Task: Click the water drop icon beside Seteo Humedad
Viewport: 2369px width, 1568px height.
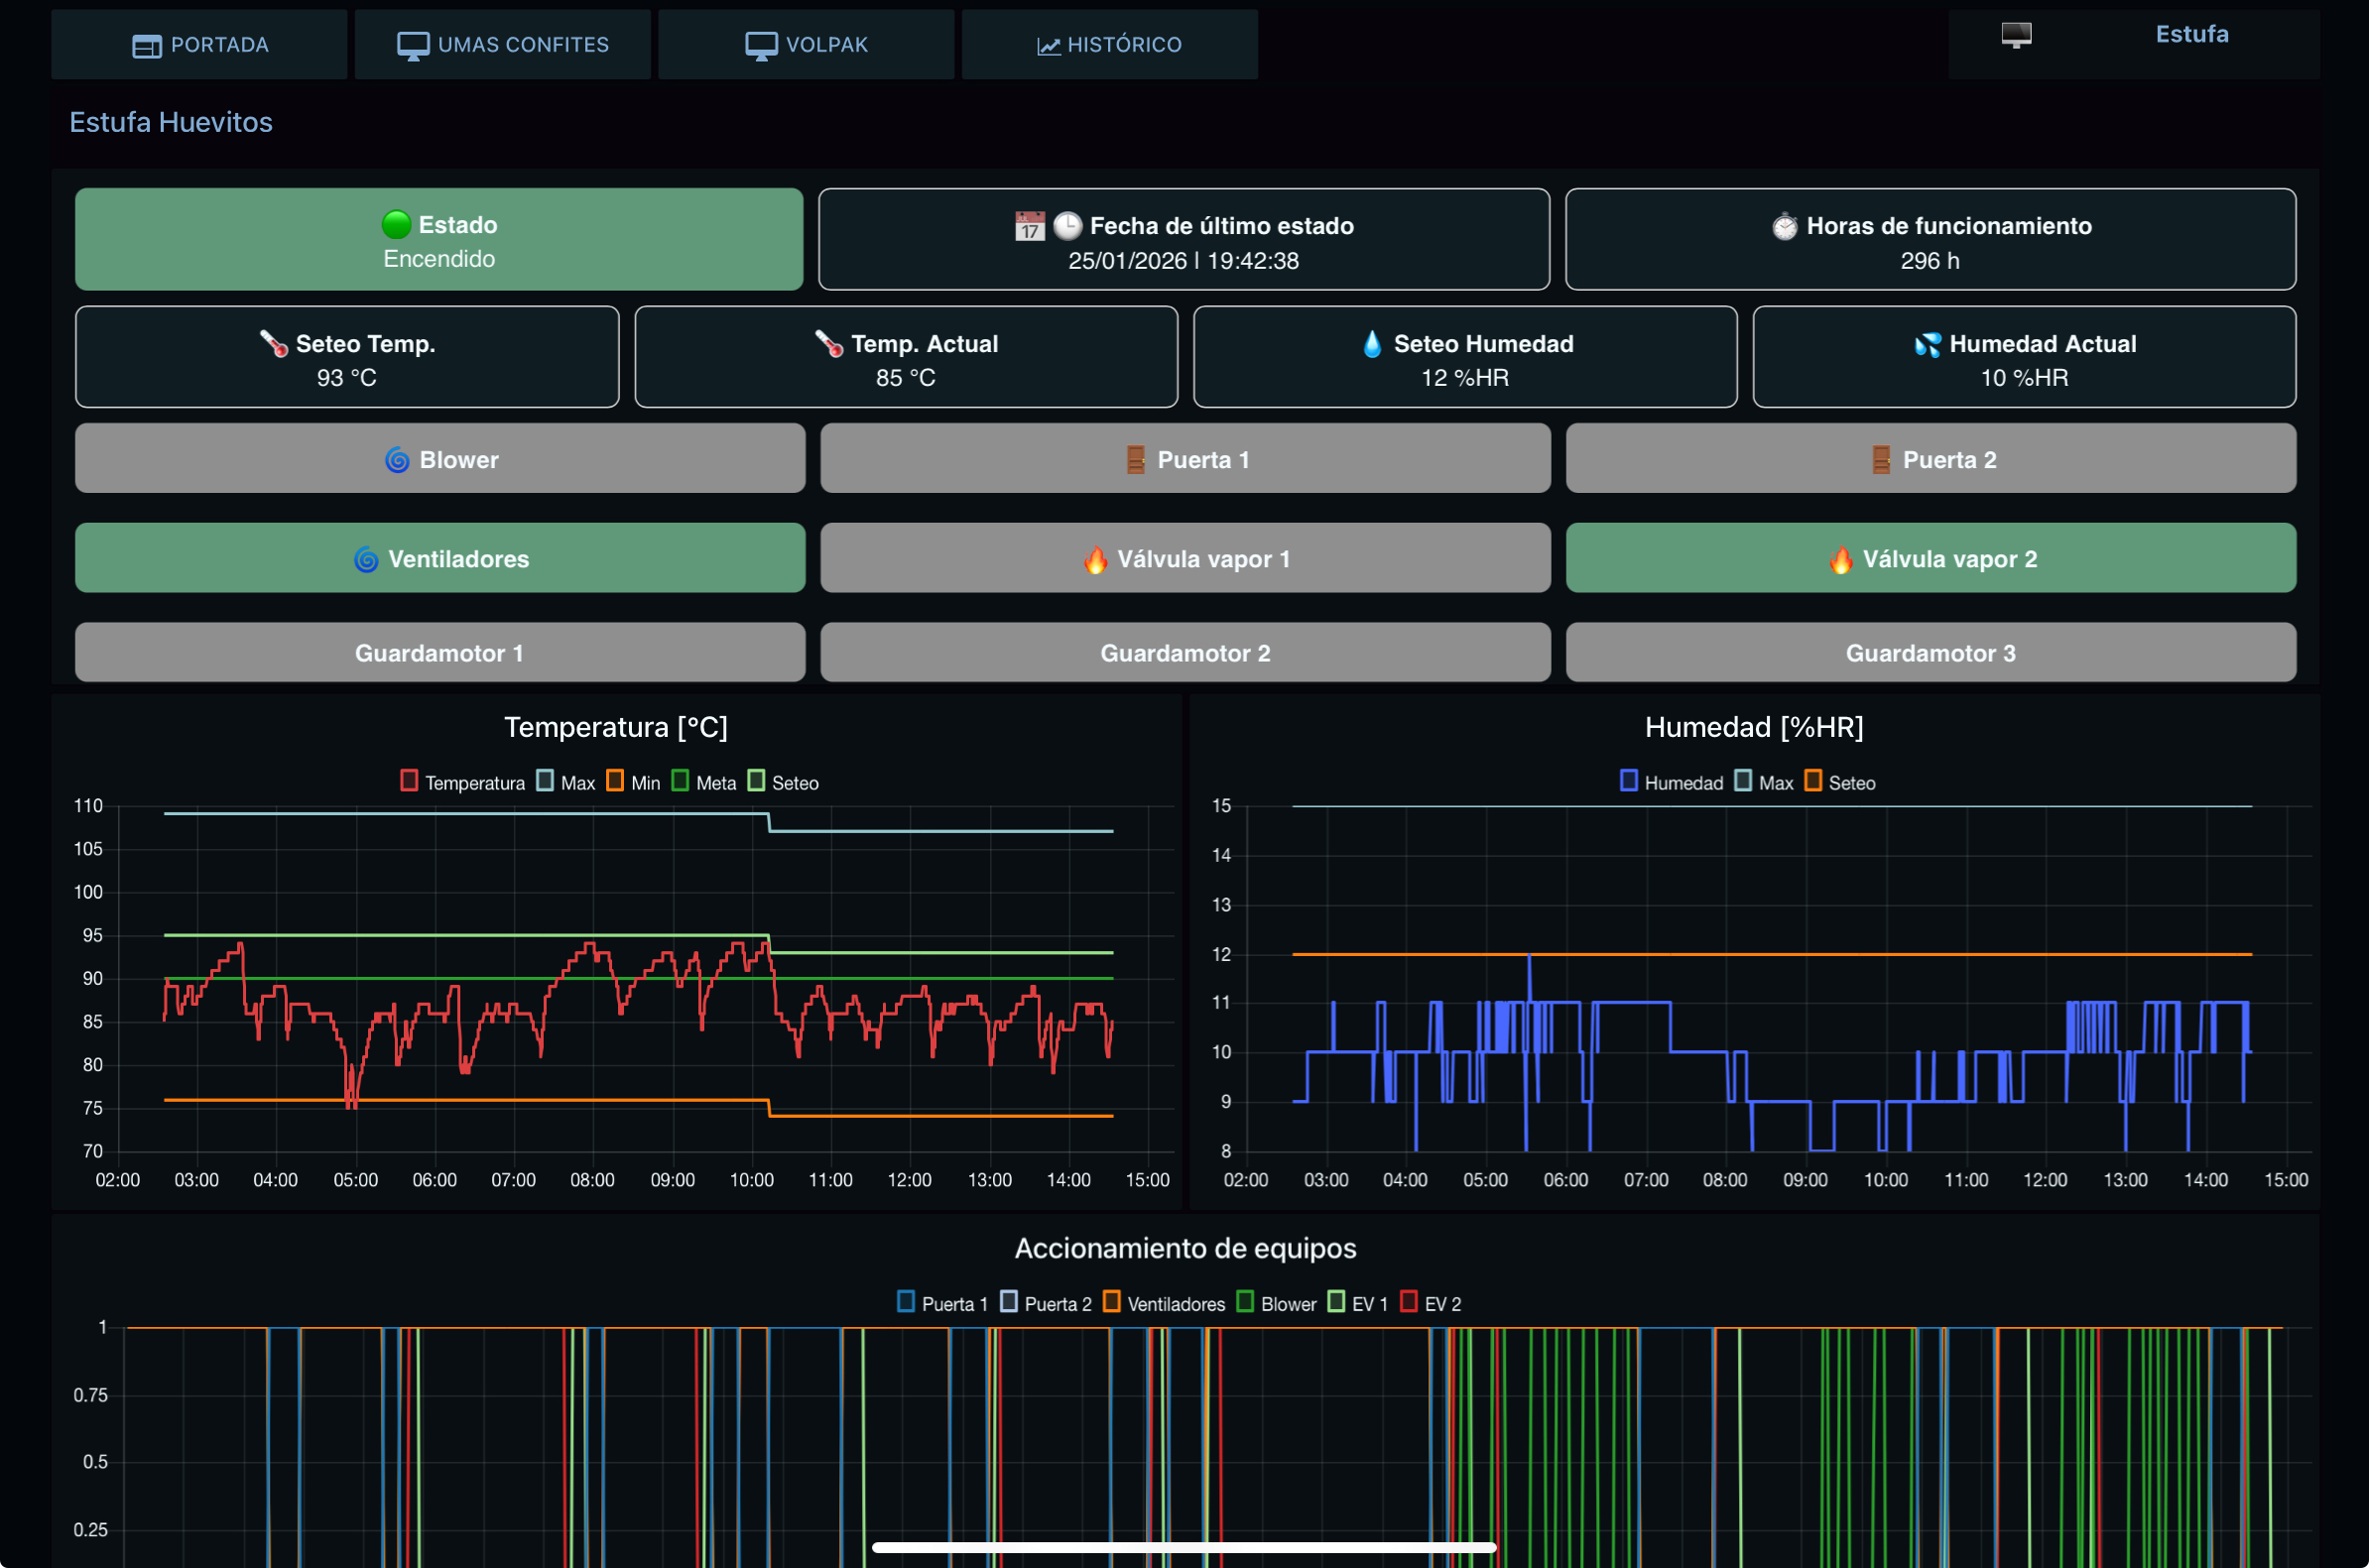Action: click(x=1372, y=343)
